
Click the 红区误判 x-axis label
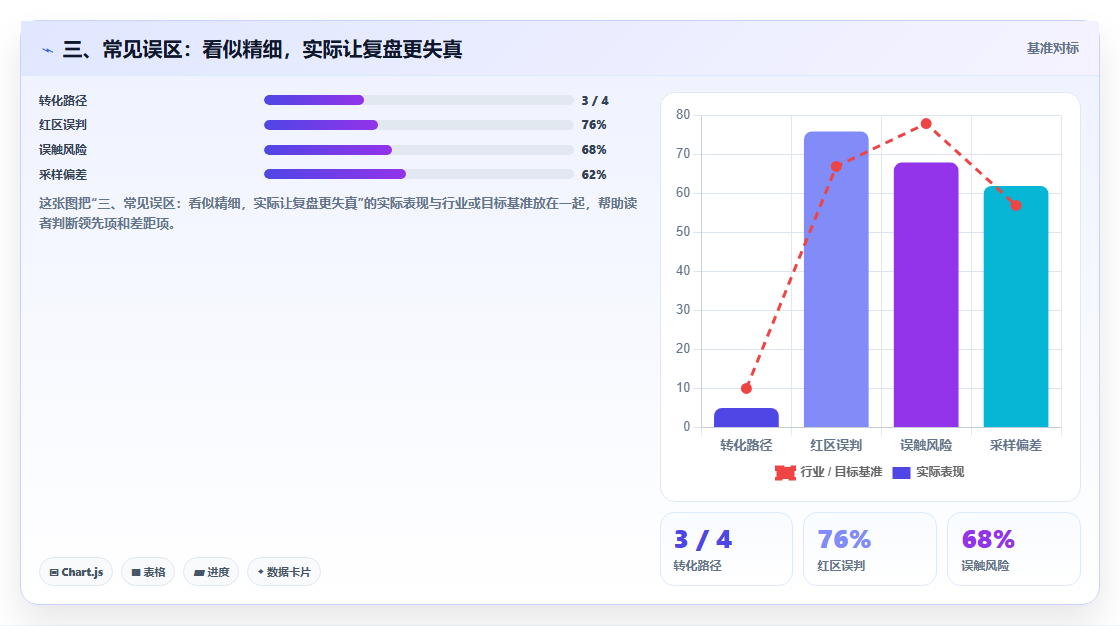pos(836,445)
